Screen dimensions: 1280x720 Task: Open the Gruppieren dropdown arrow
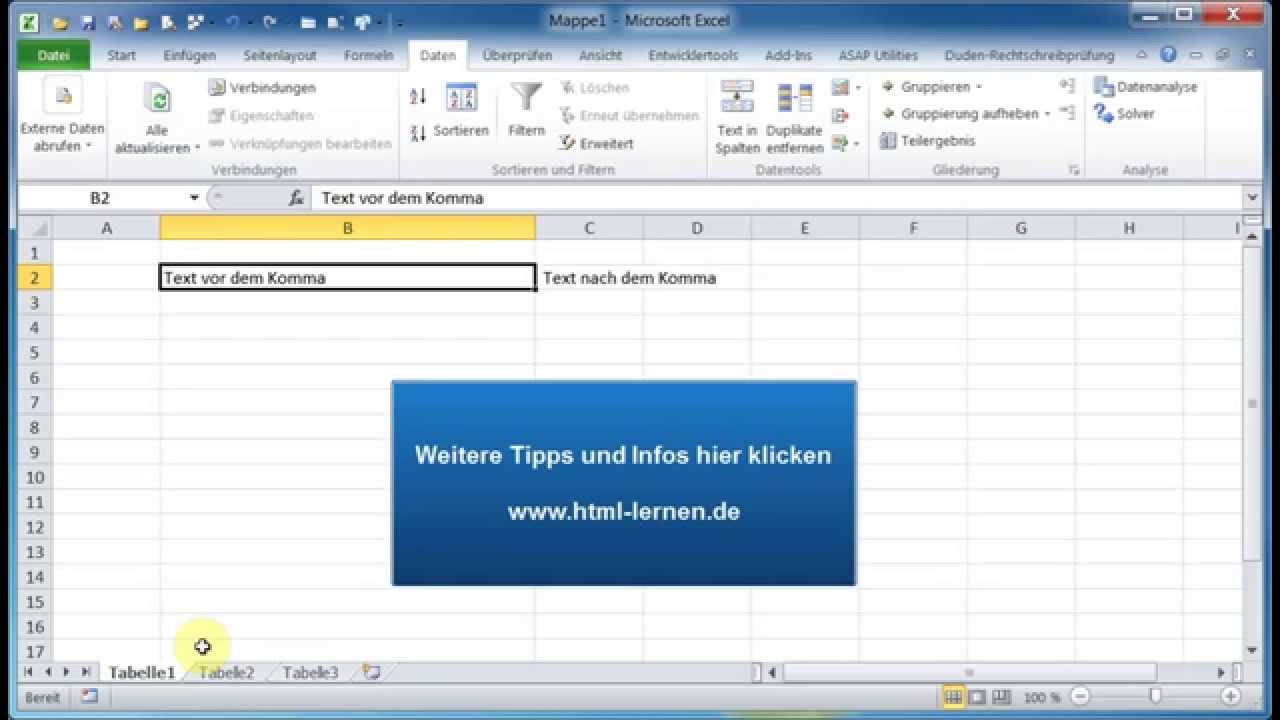point(978,87)
